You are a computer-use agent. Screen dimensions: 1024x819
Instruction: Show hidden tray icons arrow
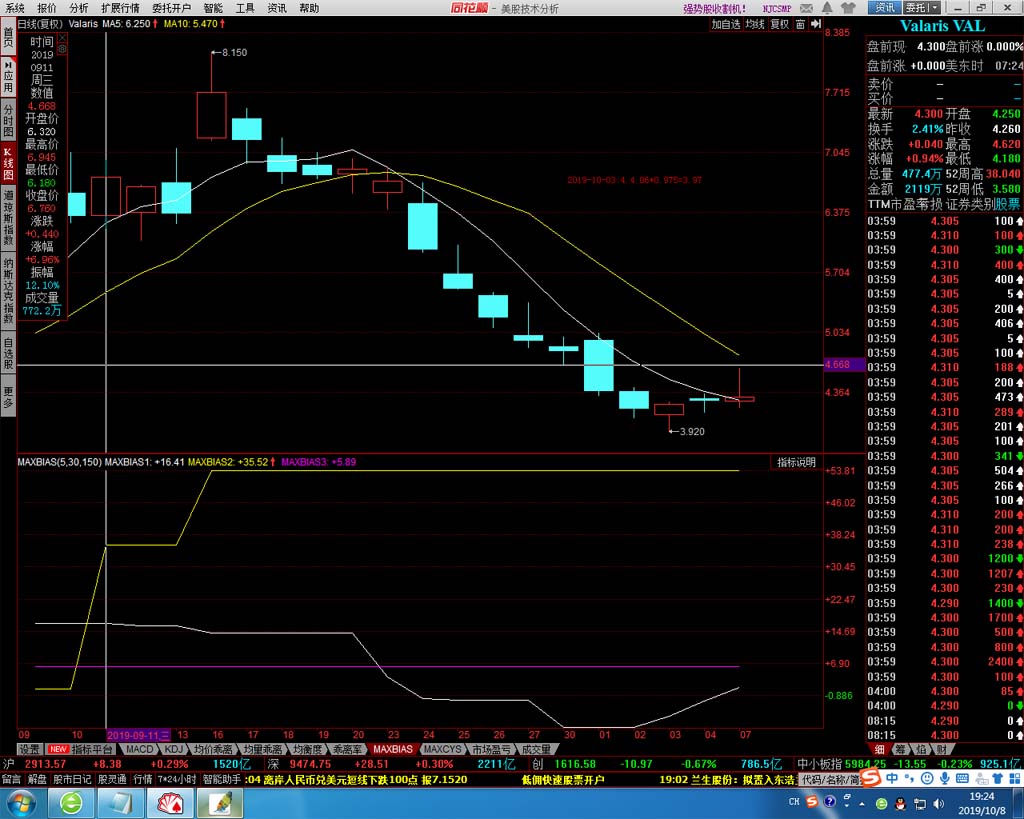(x=863, y=803)
